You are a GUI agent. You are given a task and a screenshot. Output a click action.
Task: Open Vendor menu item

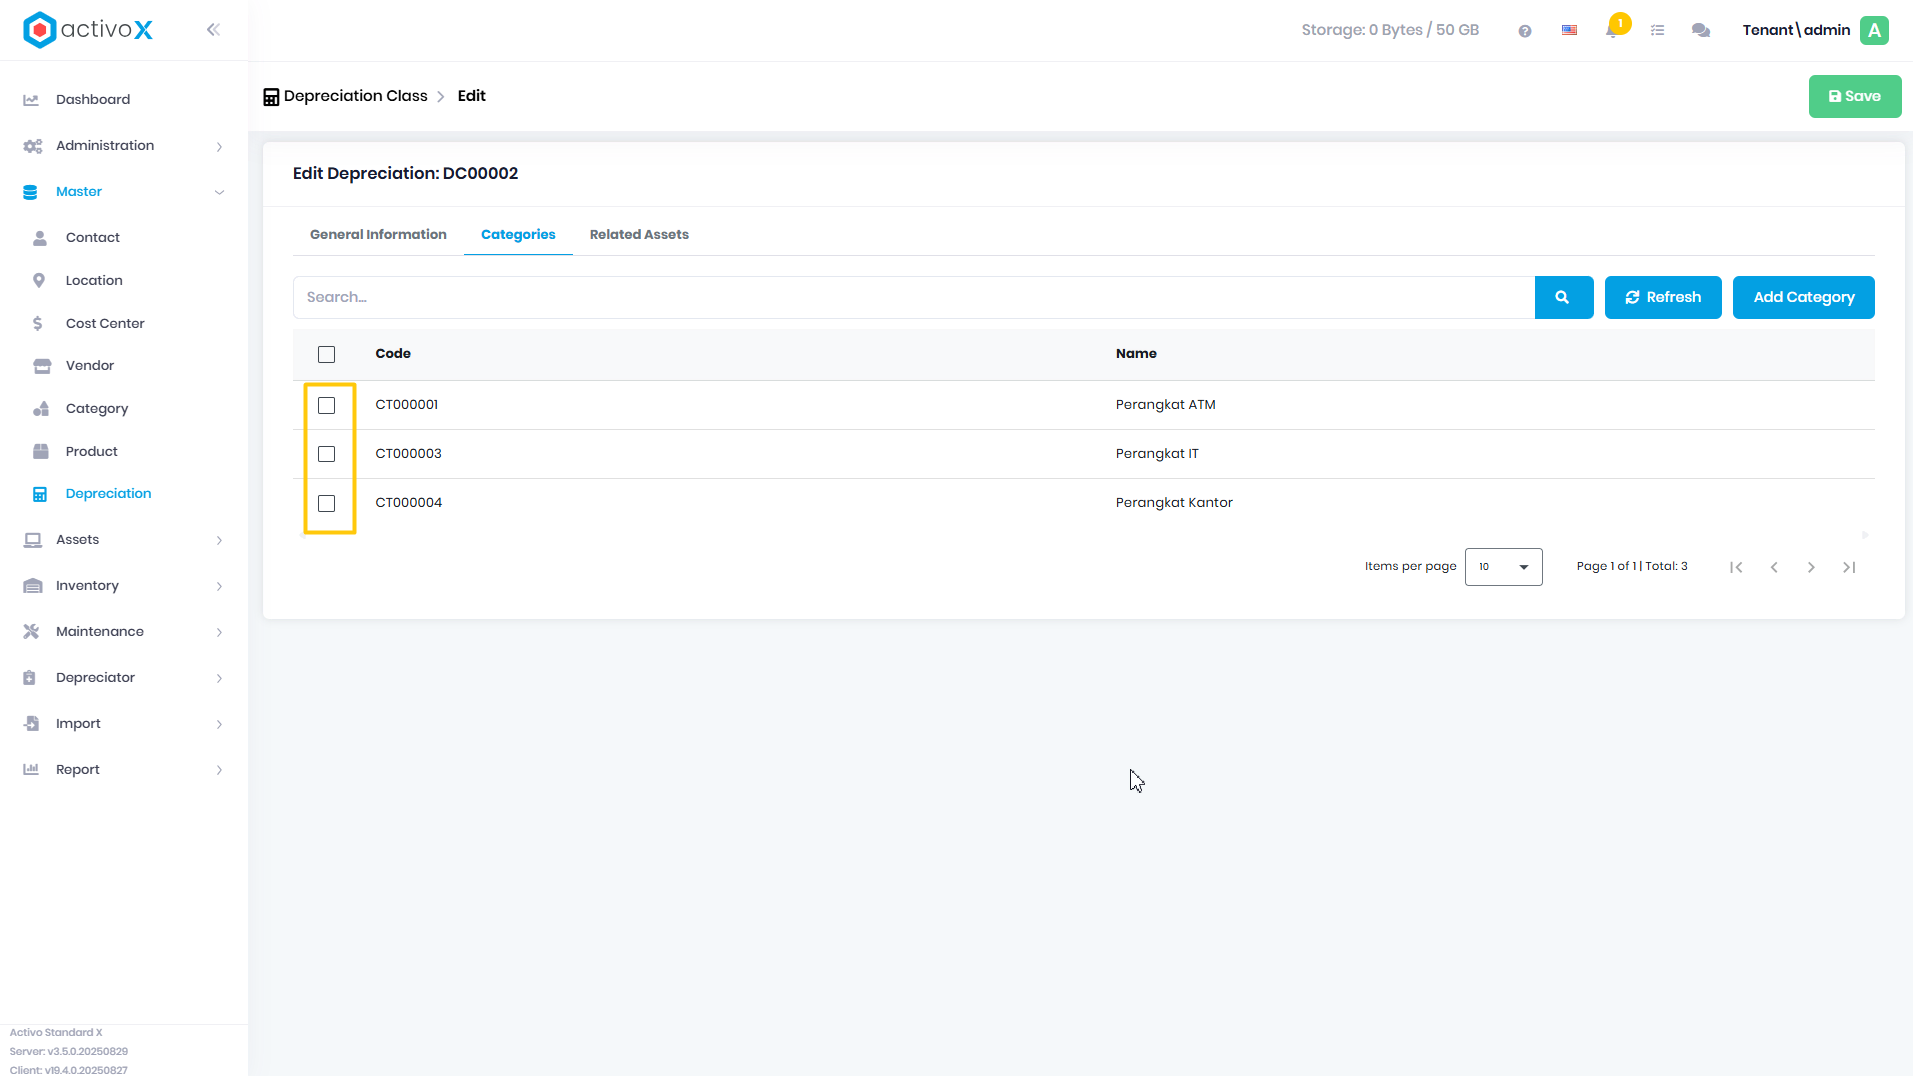[90, 366]
